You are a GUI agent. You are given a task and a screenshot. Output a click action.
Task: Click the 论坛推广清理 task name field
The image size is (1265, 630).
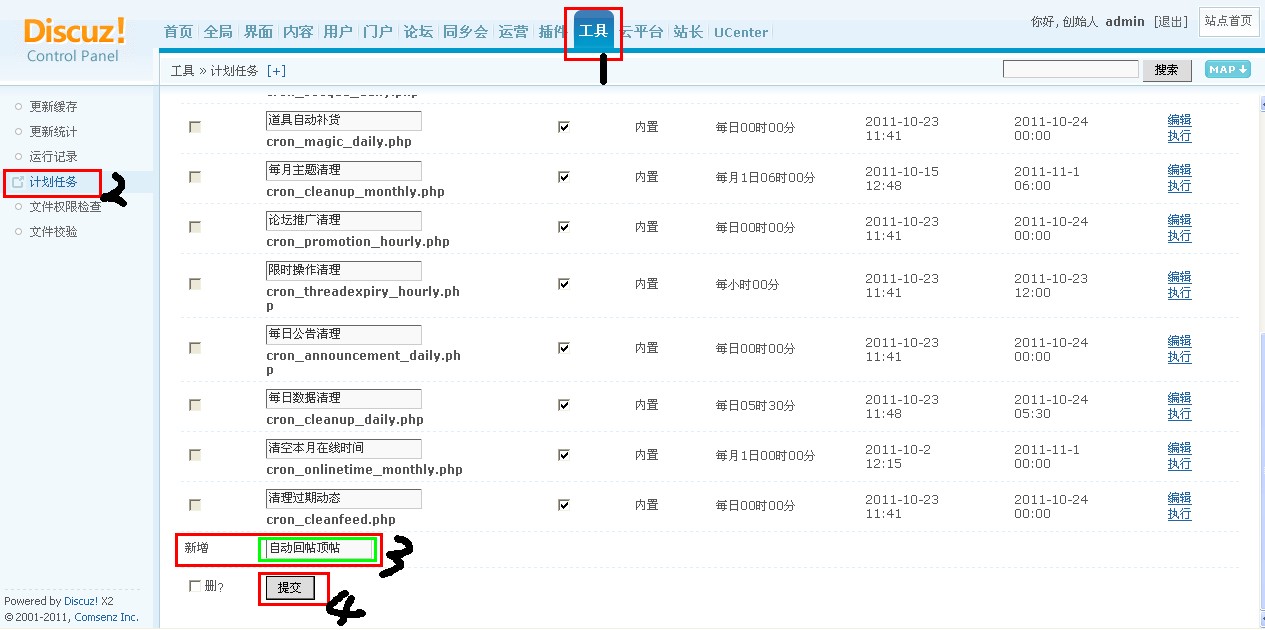344,220
